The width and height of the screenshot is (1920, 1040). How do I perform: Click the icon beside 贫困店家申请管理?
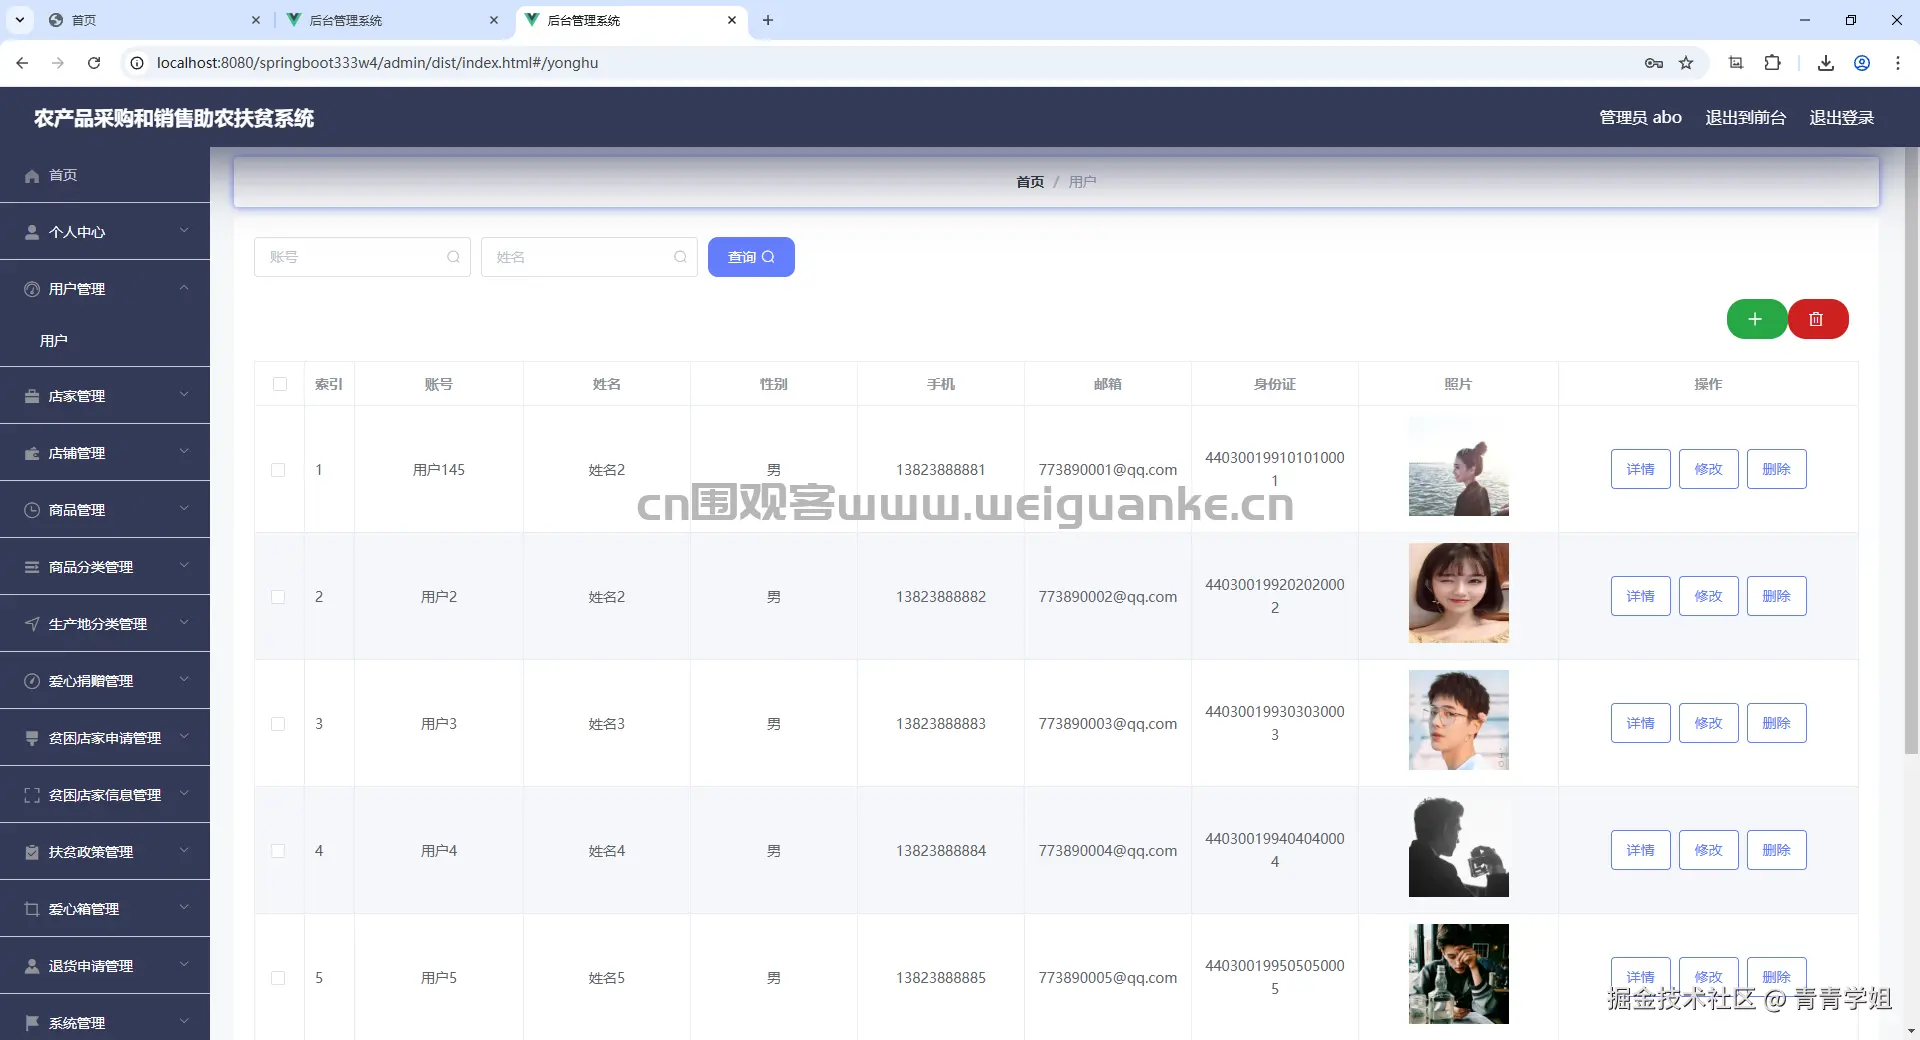click(x=32, y=739)
